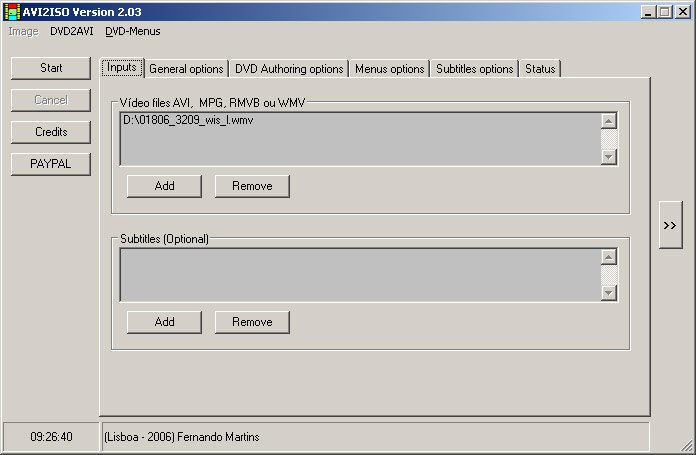This screenshot has height=455, width=696.
Task: Open the DVD2AVI menu
Action: tap(71, 31)
